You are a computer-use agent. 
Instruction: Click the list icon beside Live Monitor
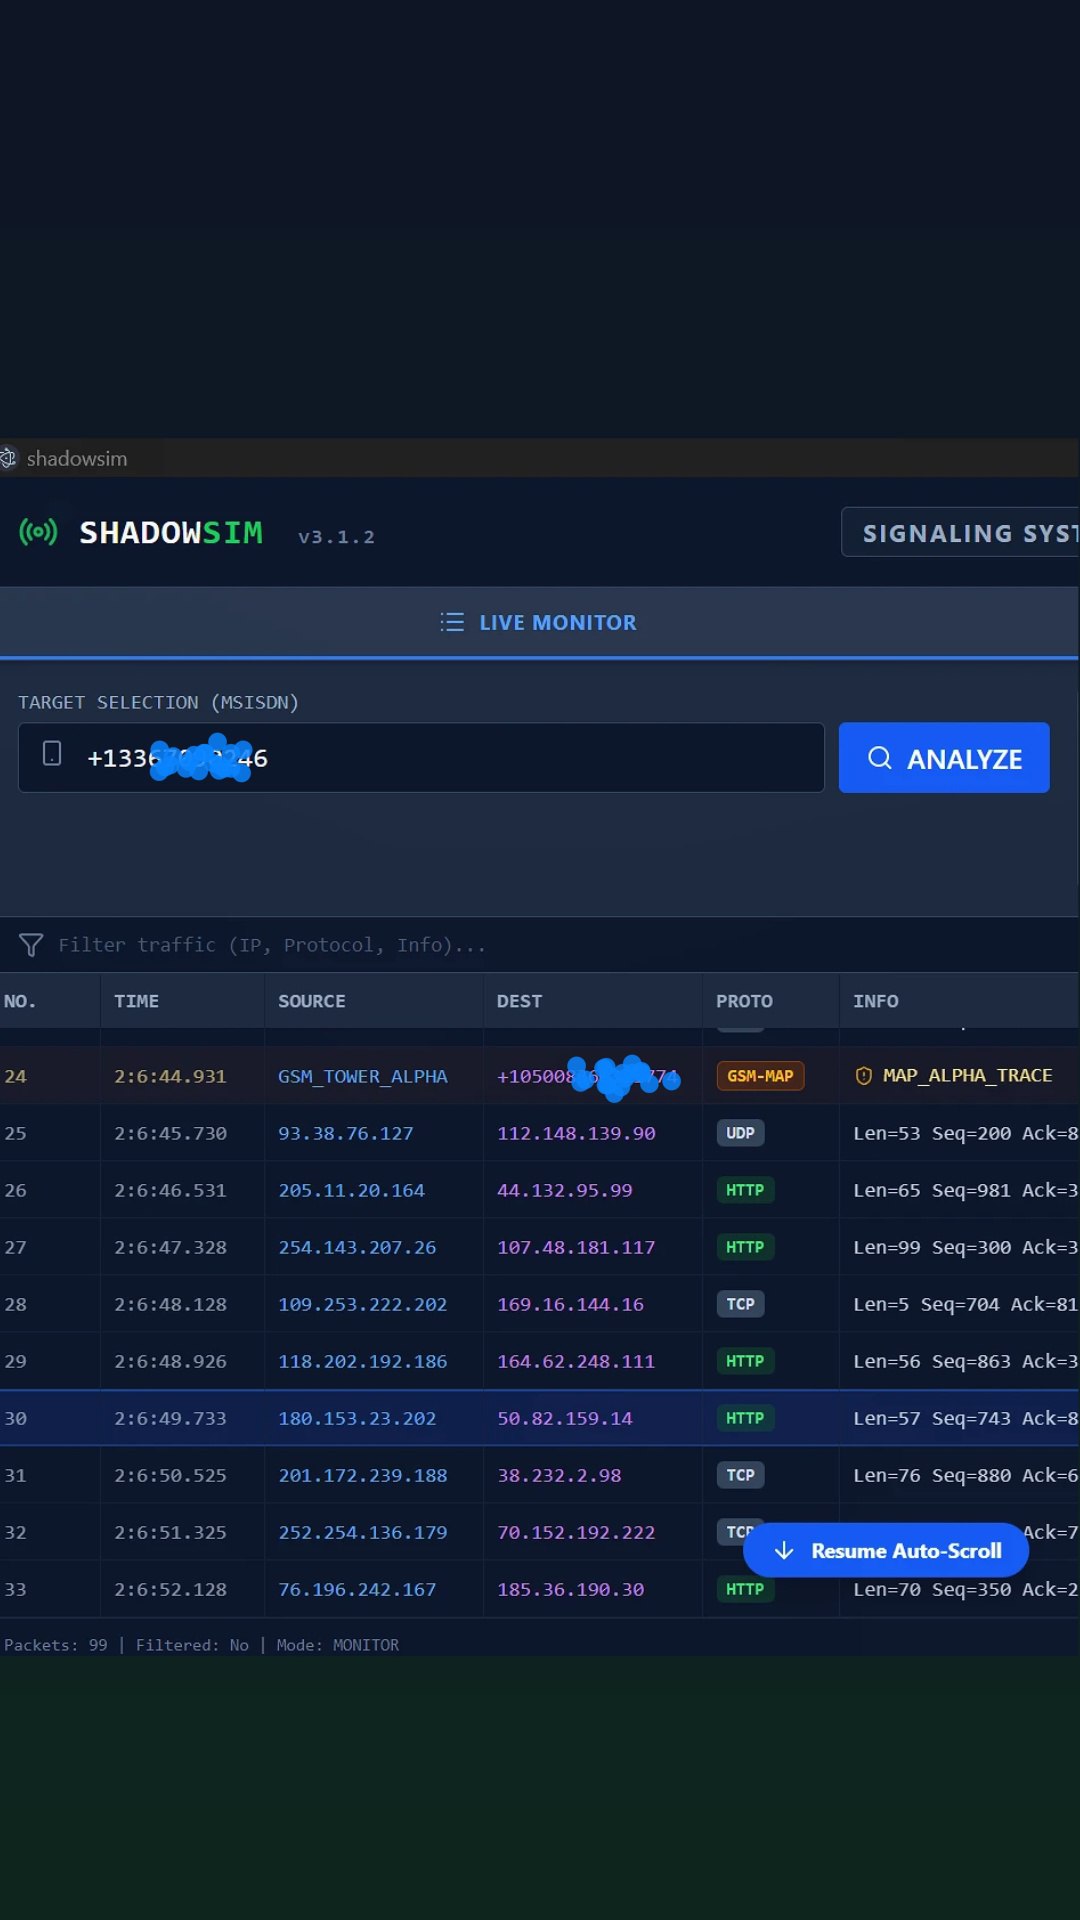click(452, 622)
